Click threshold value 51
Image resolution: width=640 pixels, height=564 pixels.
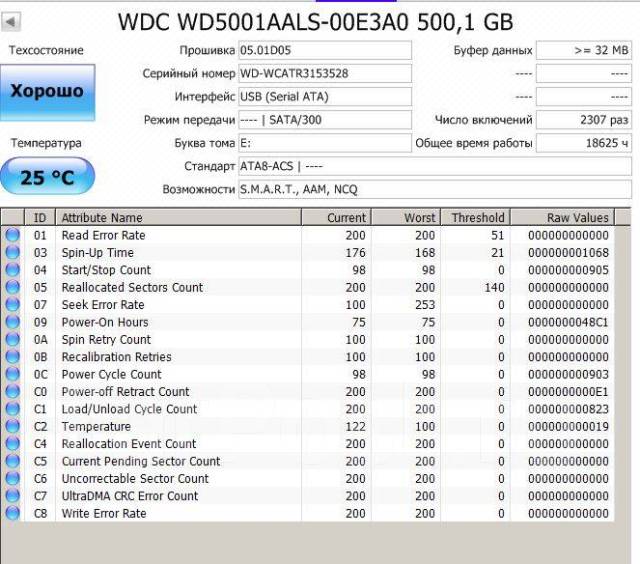coord(498,235)
